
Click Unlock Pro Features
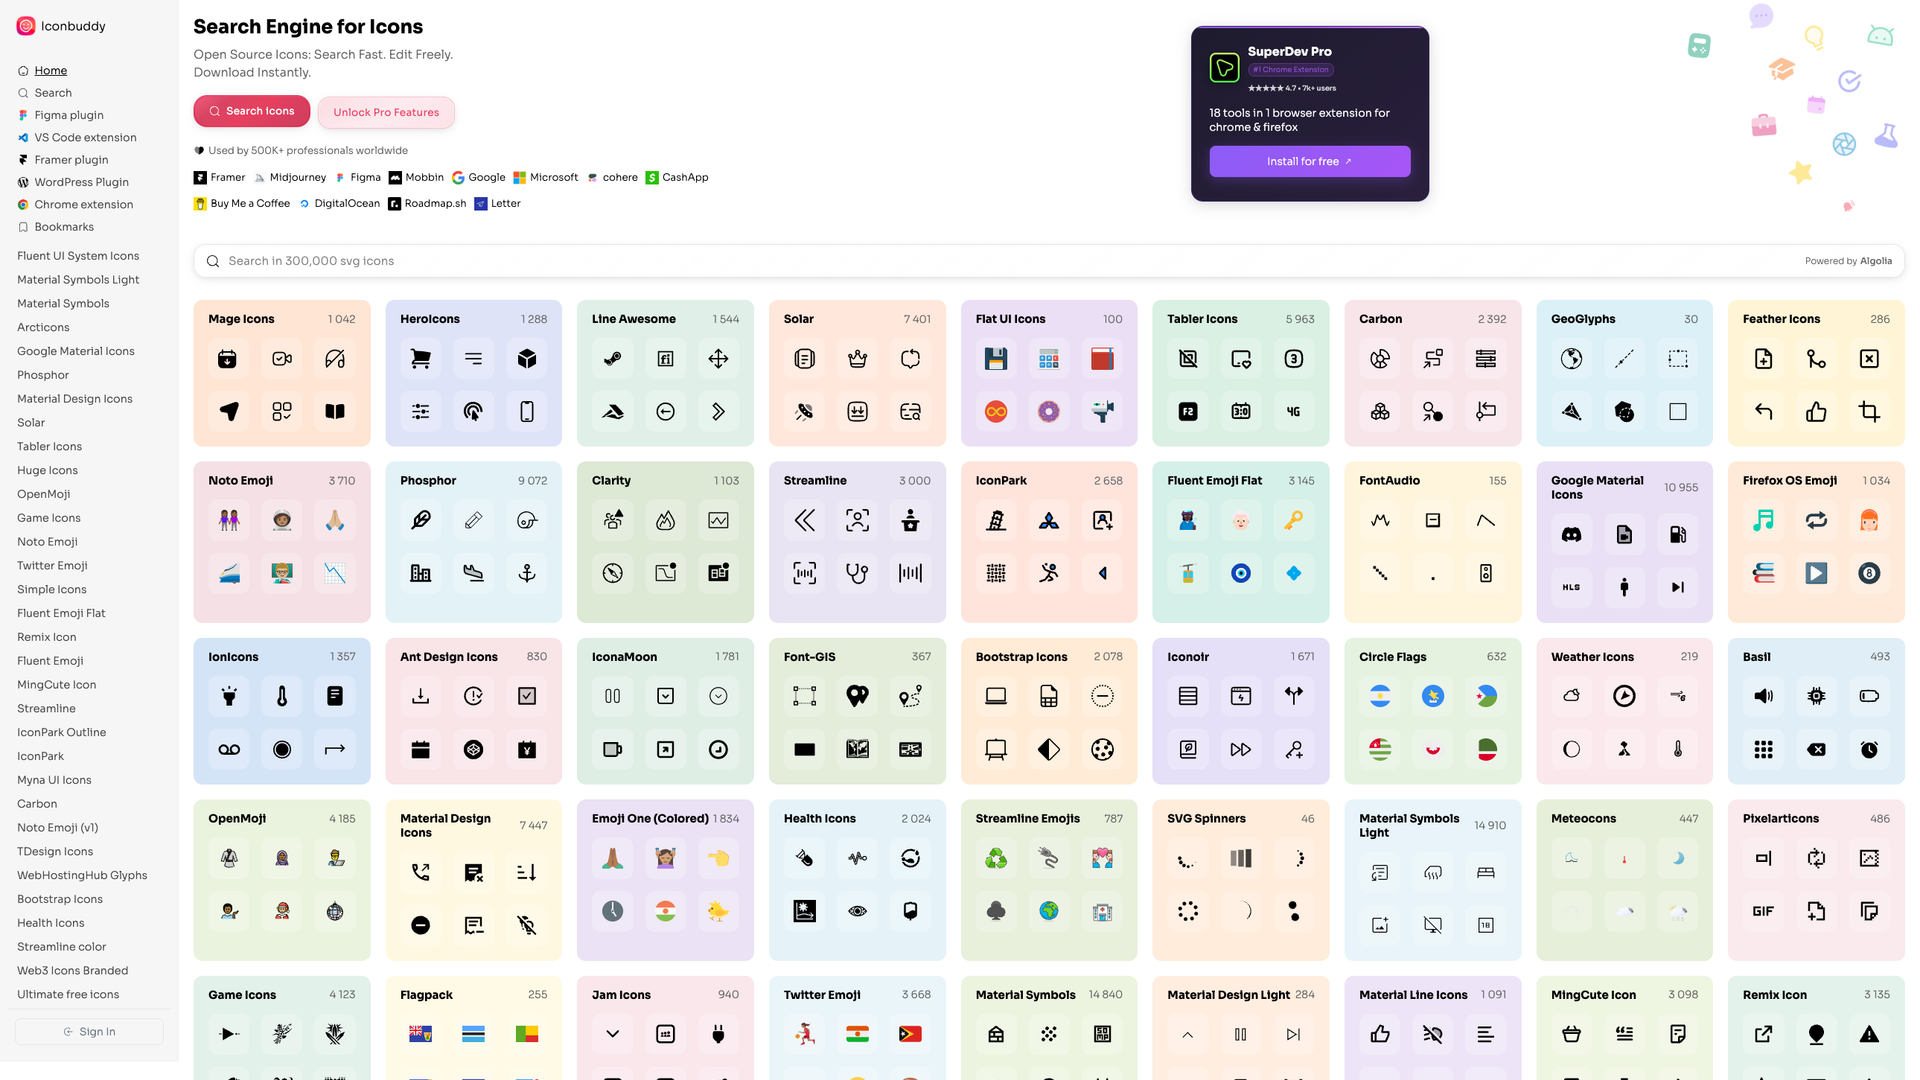coord(386,112)
